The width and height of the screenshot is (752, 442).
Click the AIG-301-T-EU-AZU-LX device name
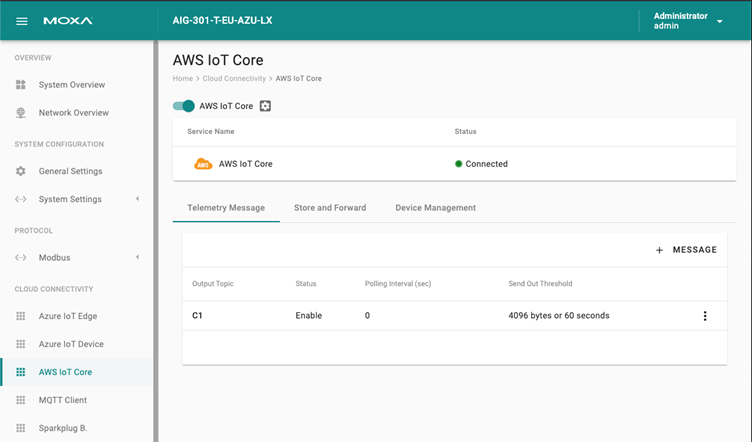[223, 21]
